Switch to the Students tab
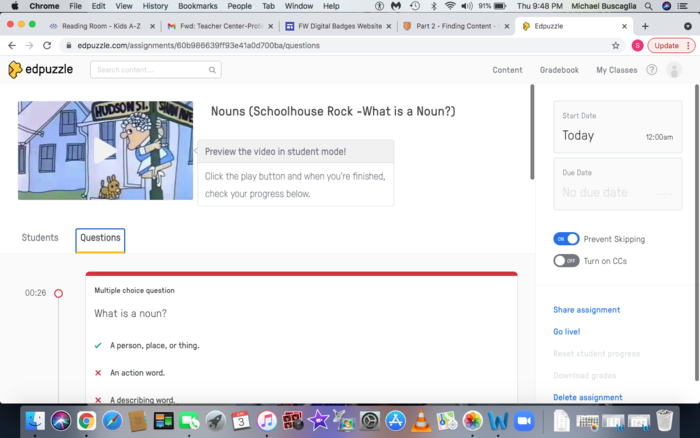This screenshot has height=438, width=700. (40, 238)
